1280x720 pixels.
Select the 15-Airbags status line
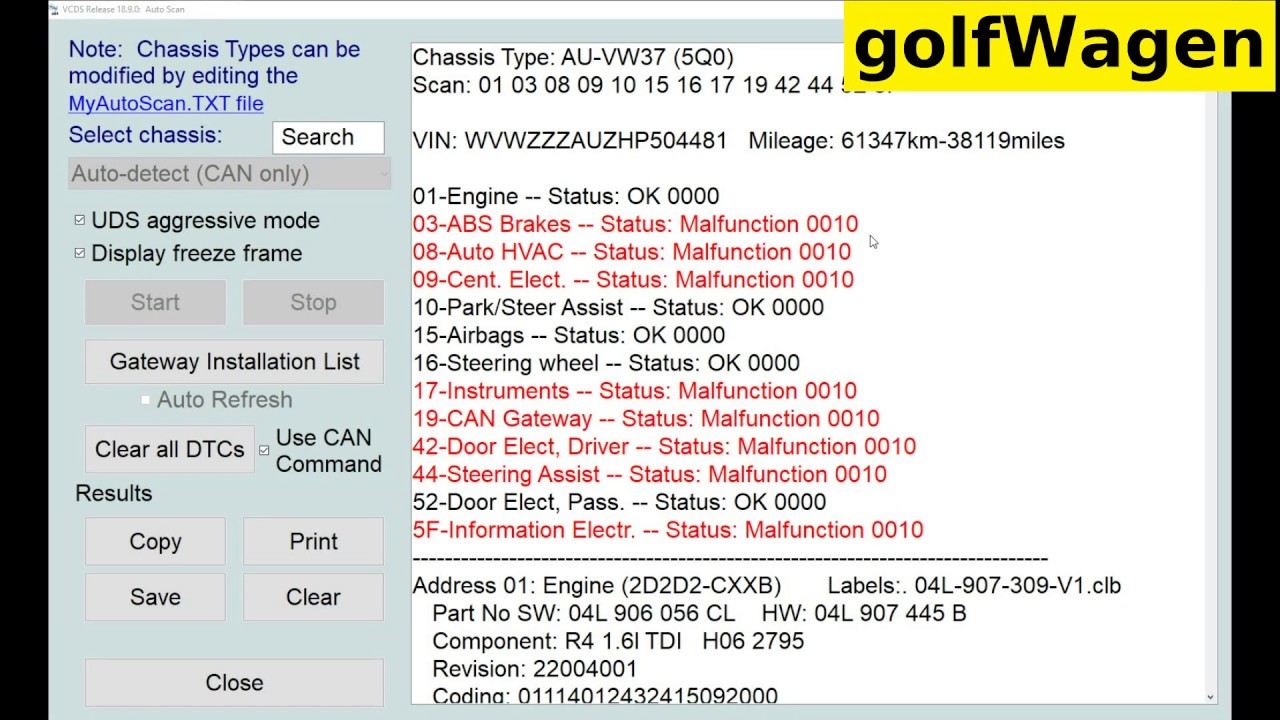(569, 335)
